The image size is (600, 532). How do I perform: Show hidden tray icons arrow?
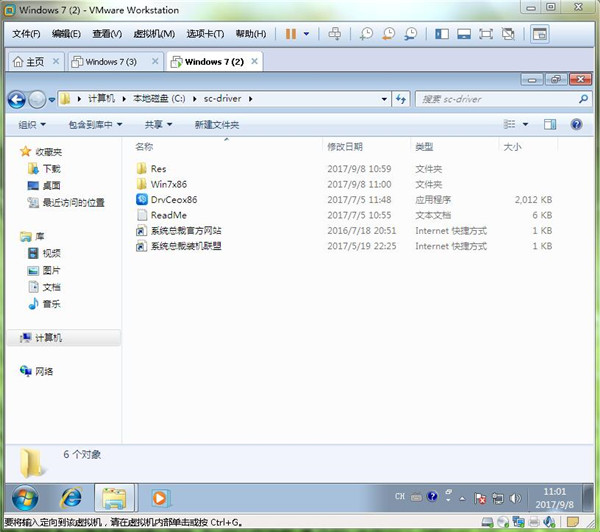(x=462, y=499)
